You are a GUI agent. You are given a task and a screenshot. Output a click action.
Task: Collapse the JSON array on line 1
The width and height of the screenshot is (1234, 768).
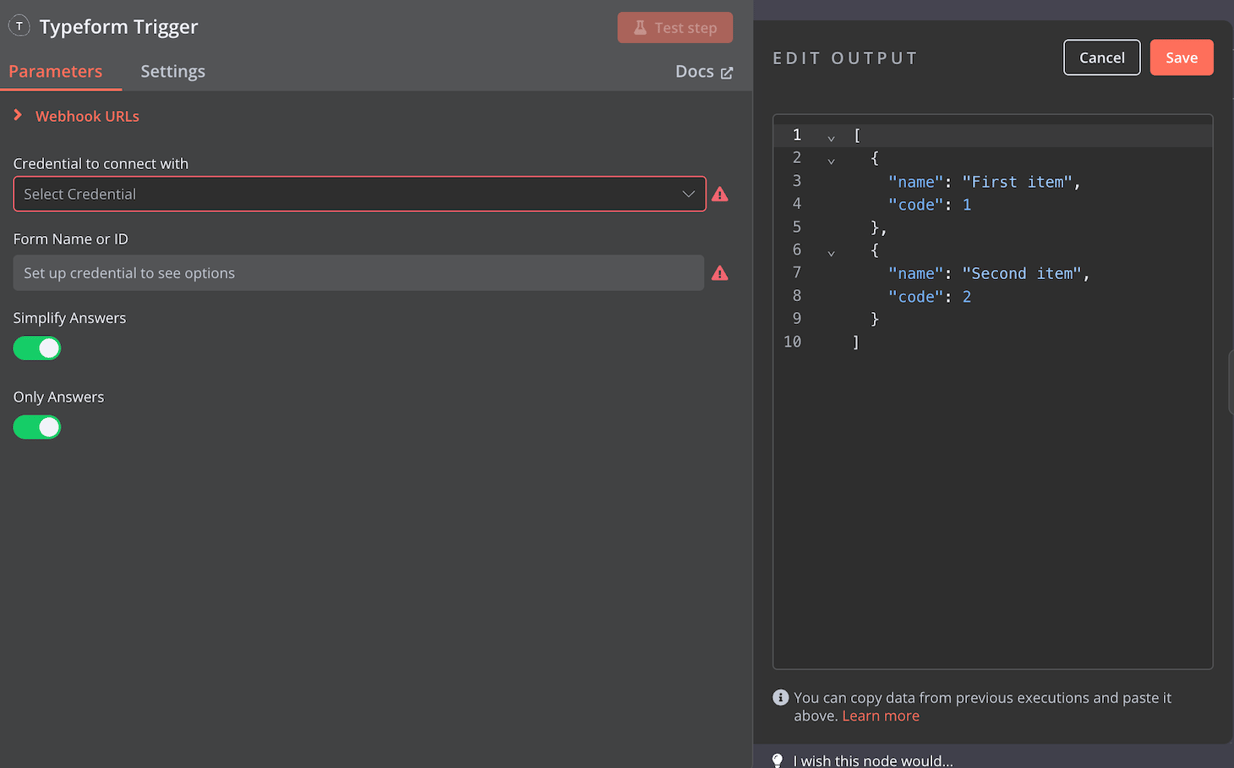tap(831, 137)
